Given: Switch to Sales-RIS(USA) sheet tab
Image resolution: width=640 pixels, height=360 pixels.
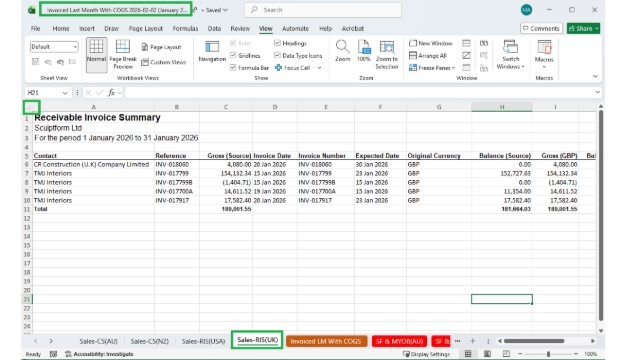Looking at the screenshot, I should [x=203, y=341].
